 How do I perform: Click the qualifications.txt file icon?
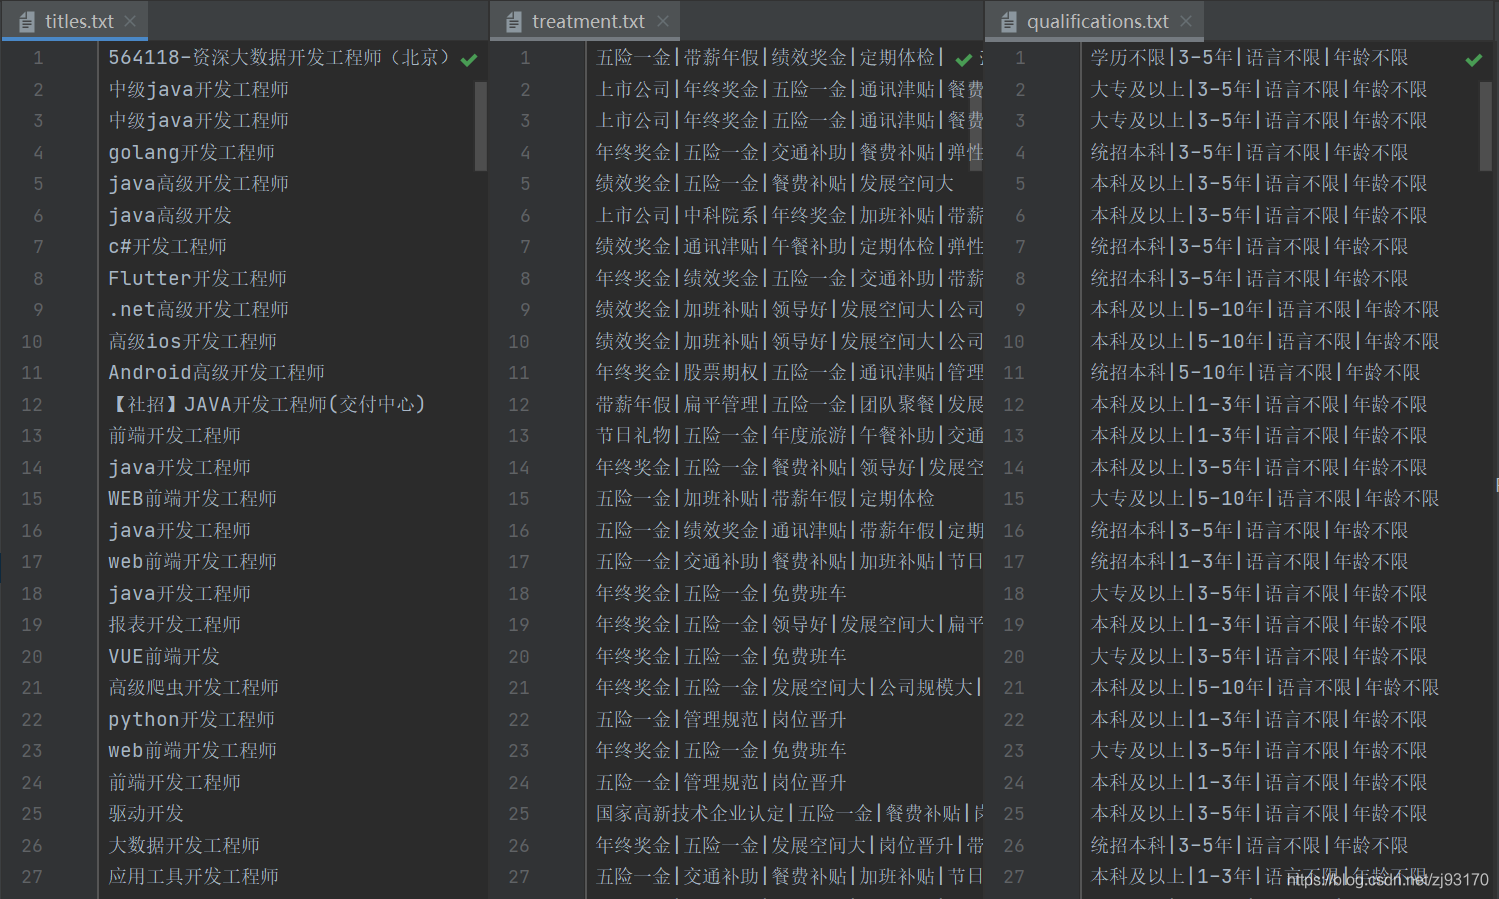[x=1009, y=21]
